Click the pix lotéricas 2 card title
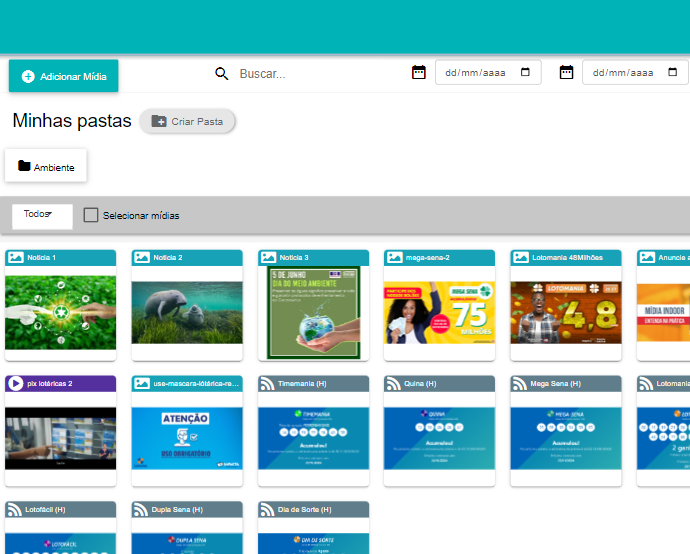 [50, 384]
